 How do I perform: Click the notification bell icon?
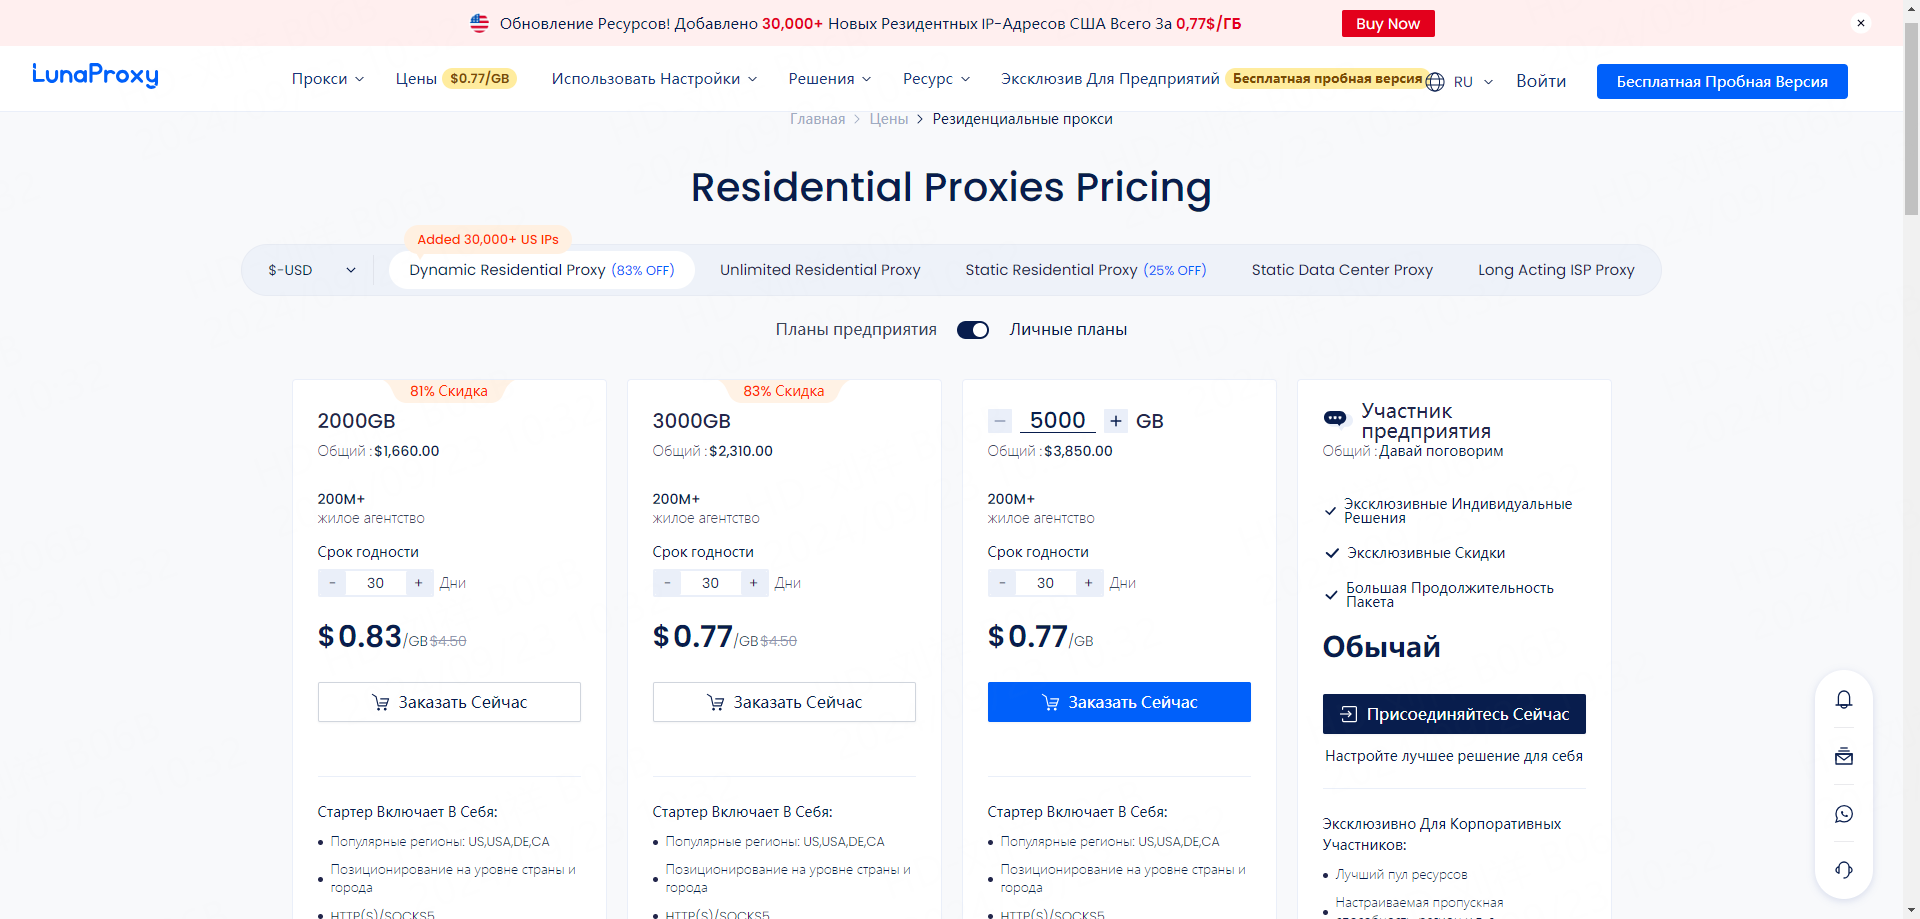pyautogui.click(x=1844, y=700)
